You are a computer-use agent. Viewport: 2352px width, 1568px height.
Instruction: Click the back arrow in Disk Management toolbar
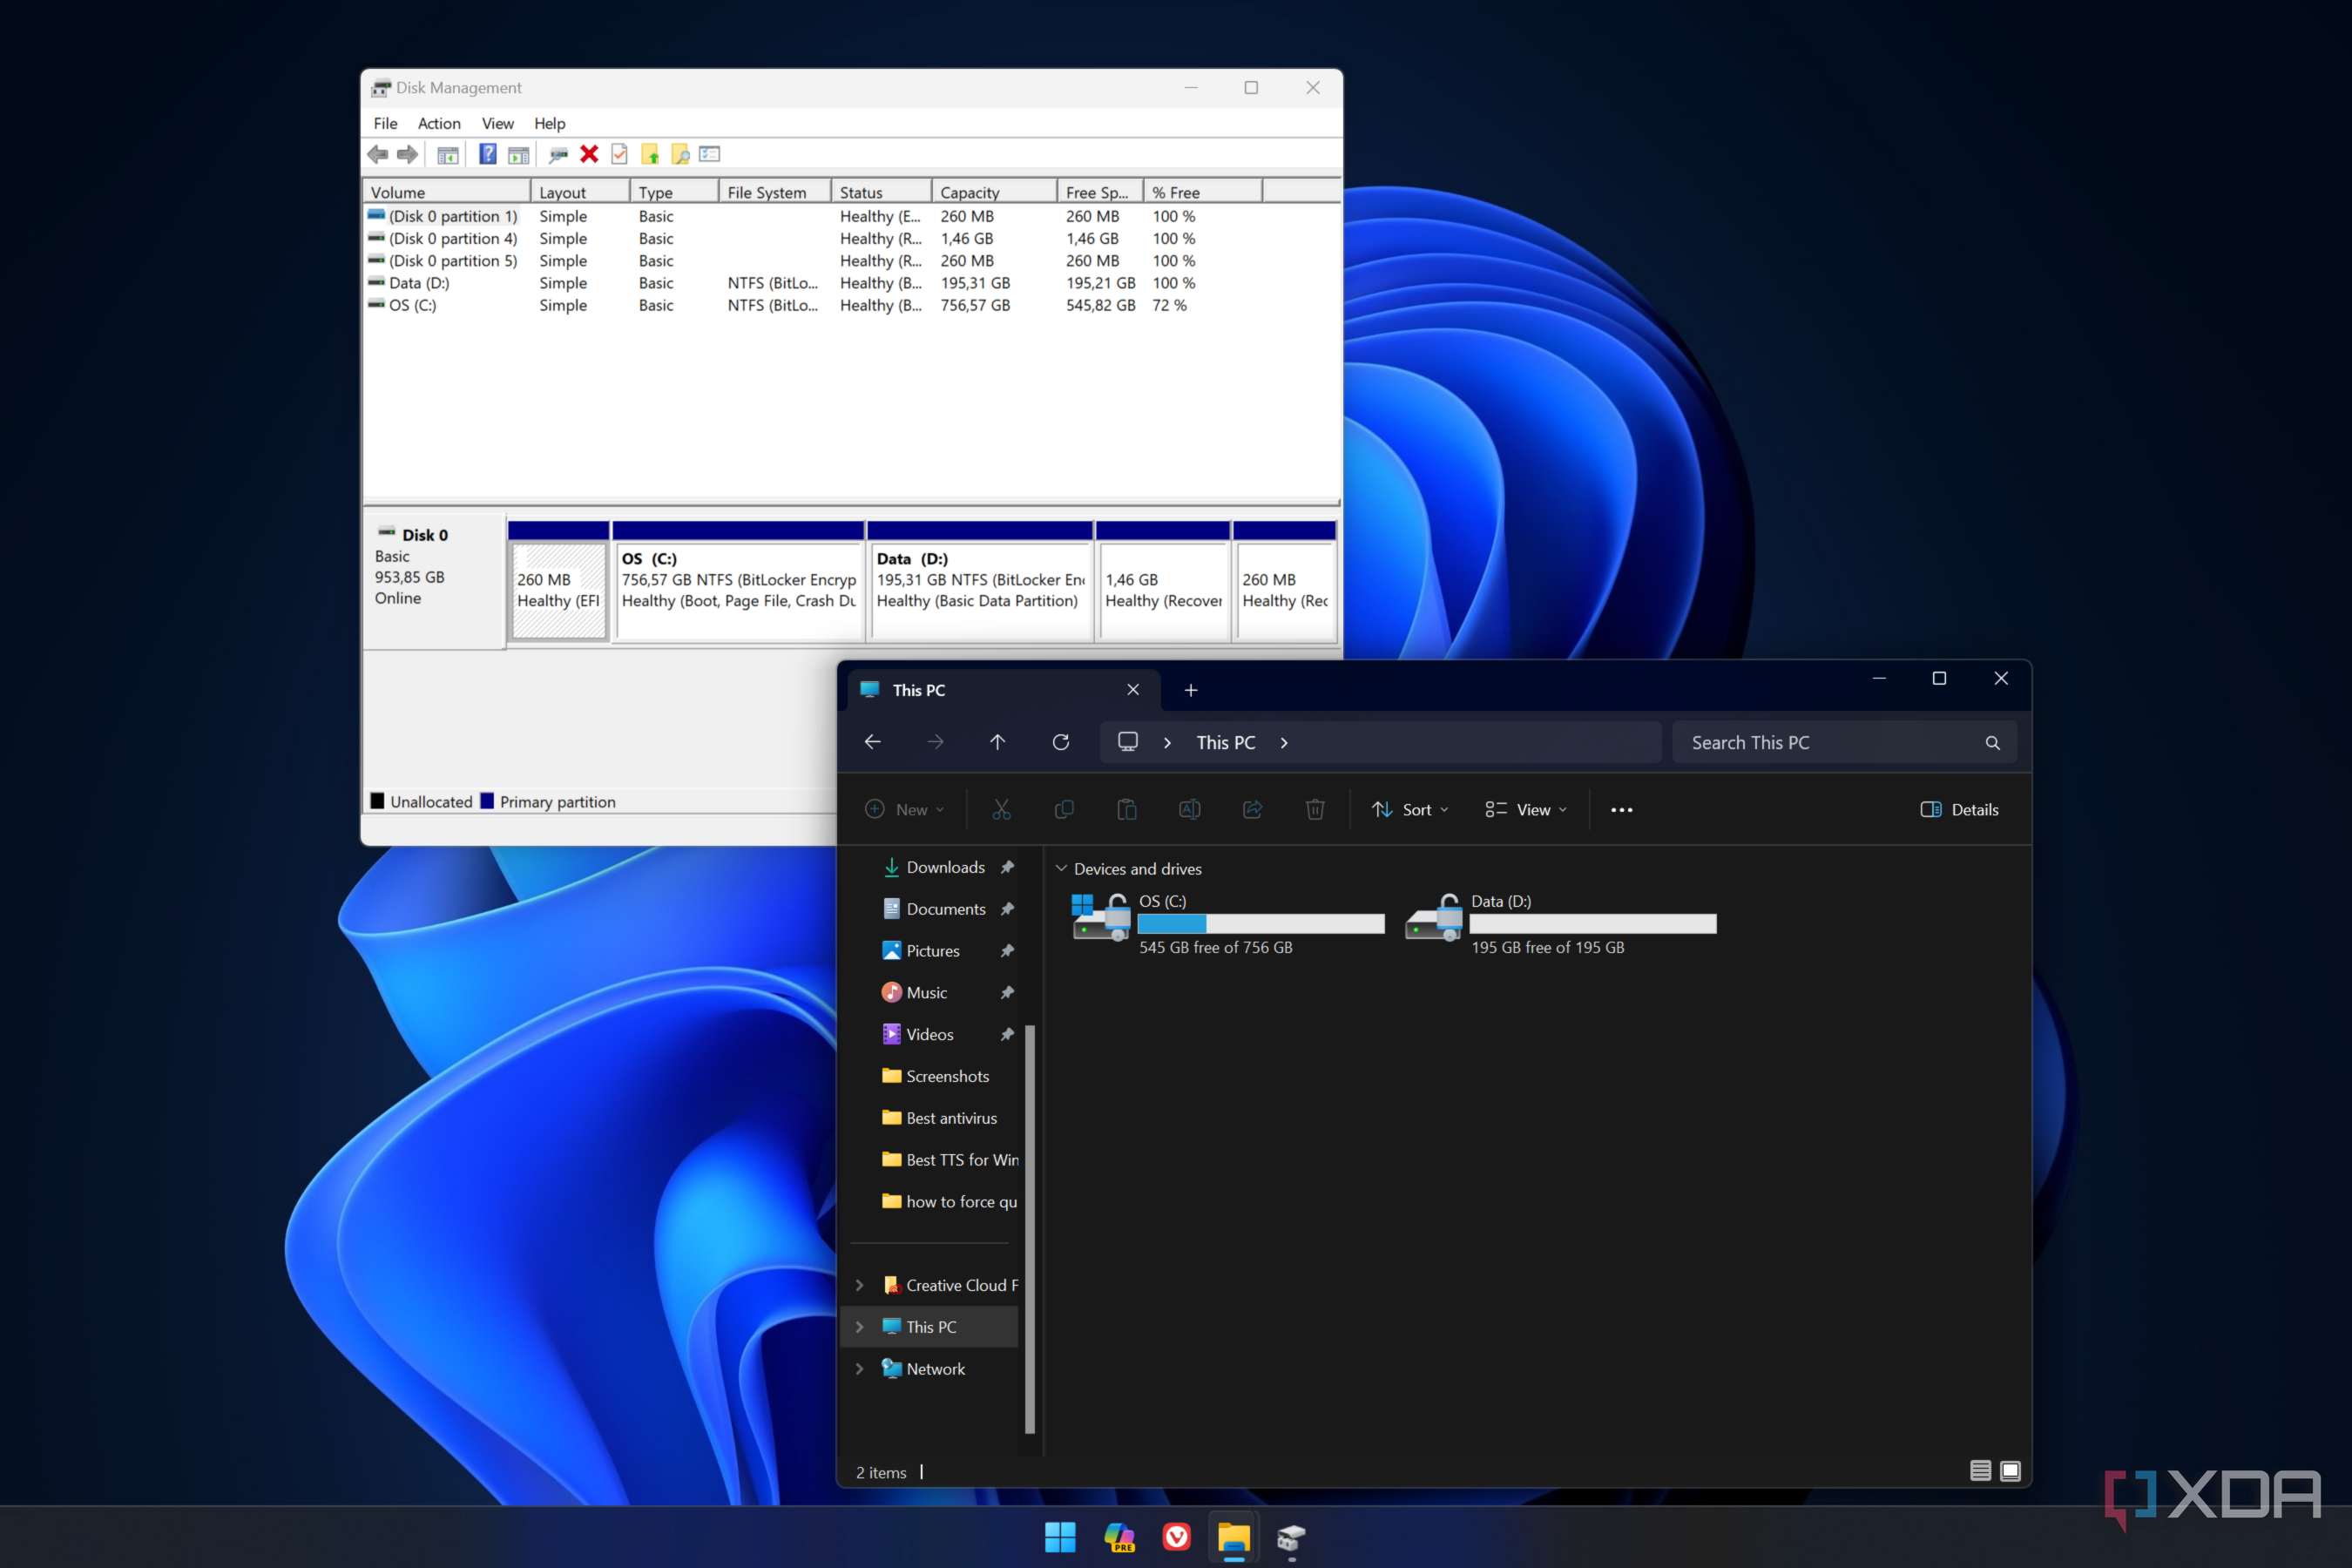click(378, 154)
